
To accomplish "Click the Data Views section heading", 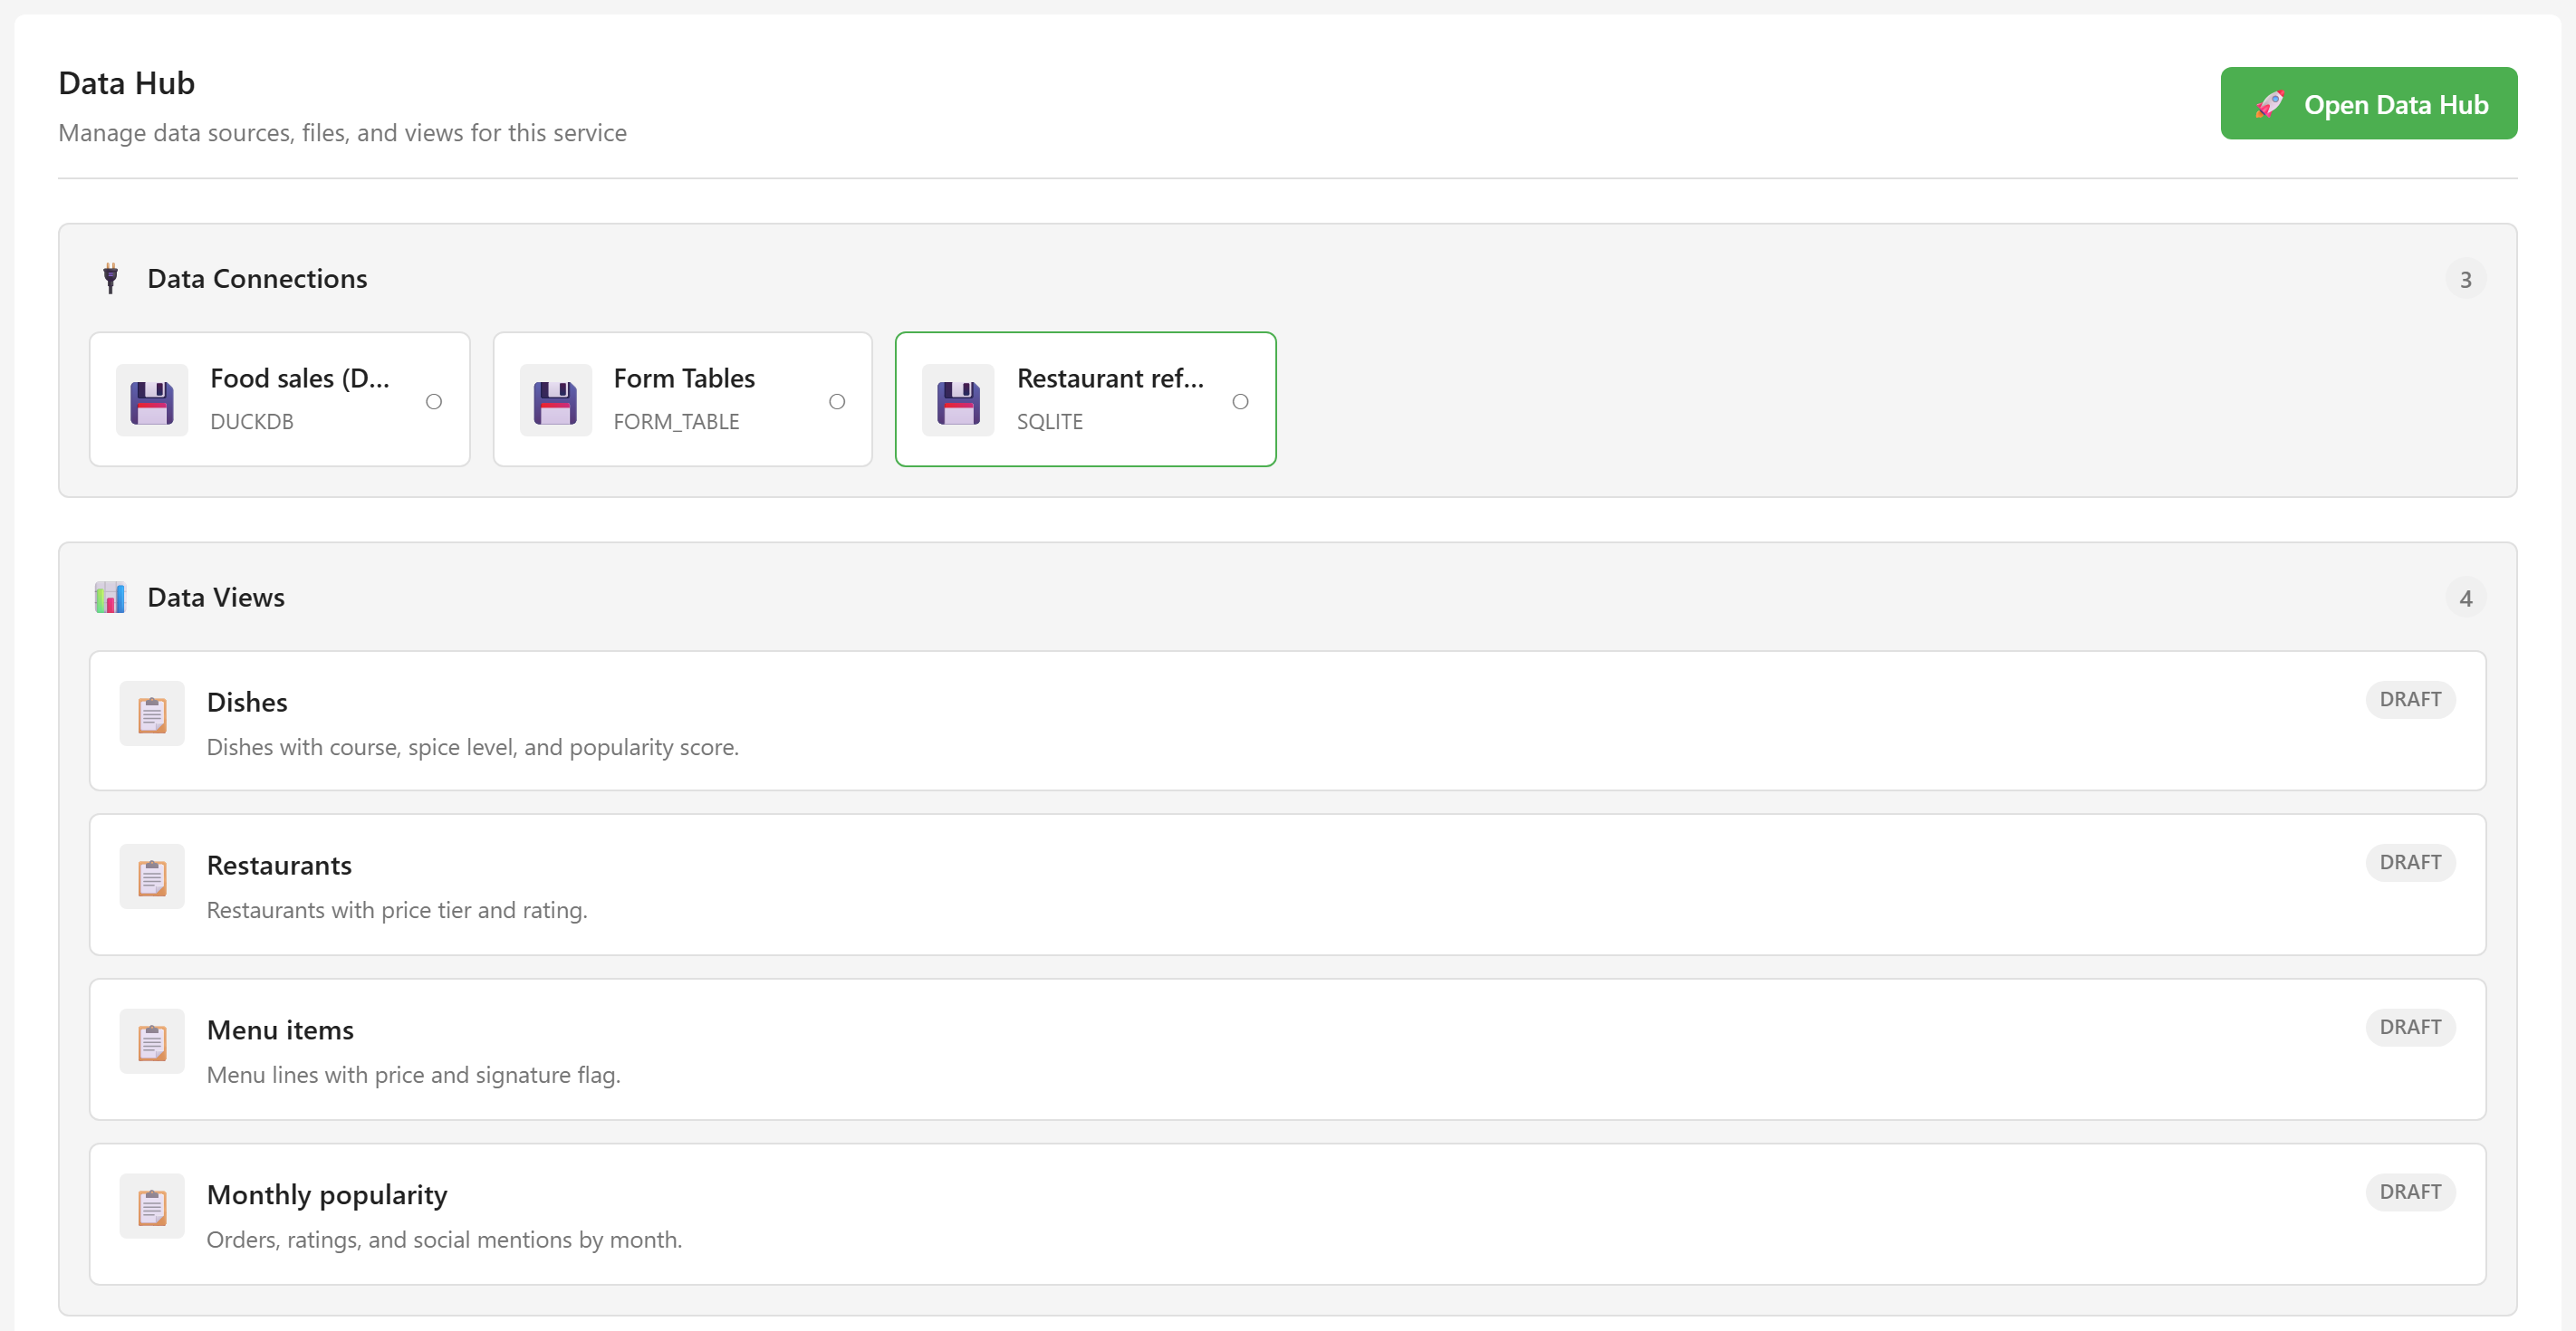I will [x=216, y=598].
